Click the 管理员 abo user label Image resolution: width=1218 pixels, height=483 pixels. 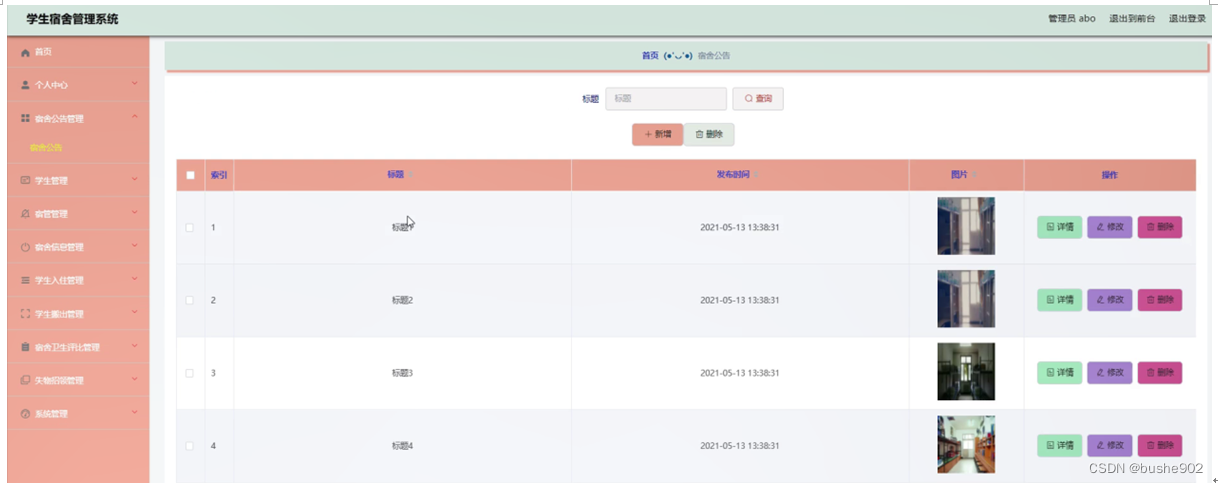pos(1072,19)
